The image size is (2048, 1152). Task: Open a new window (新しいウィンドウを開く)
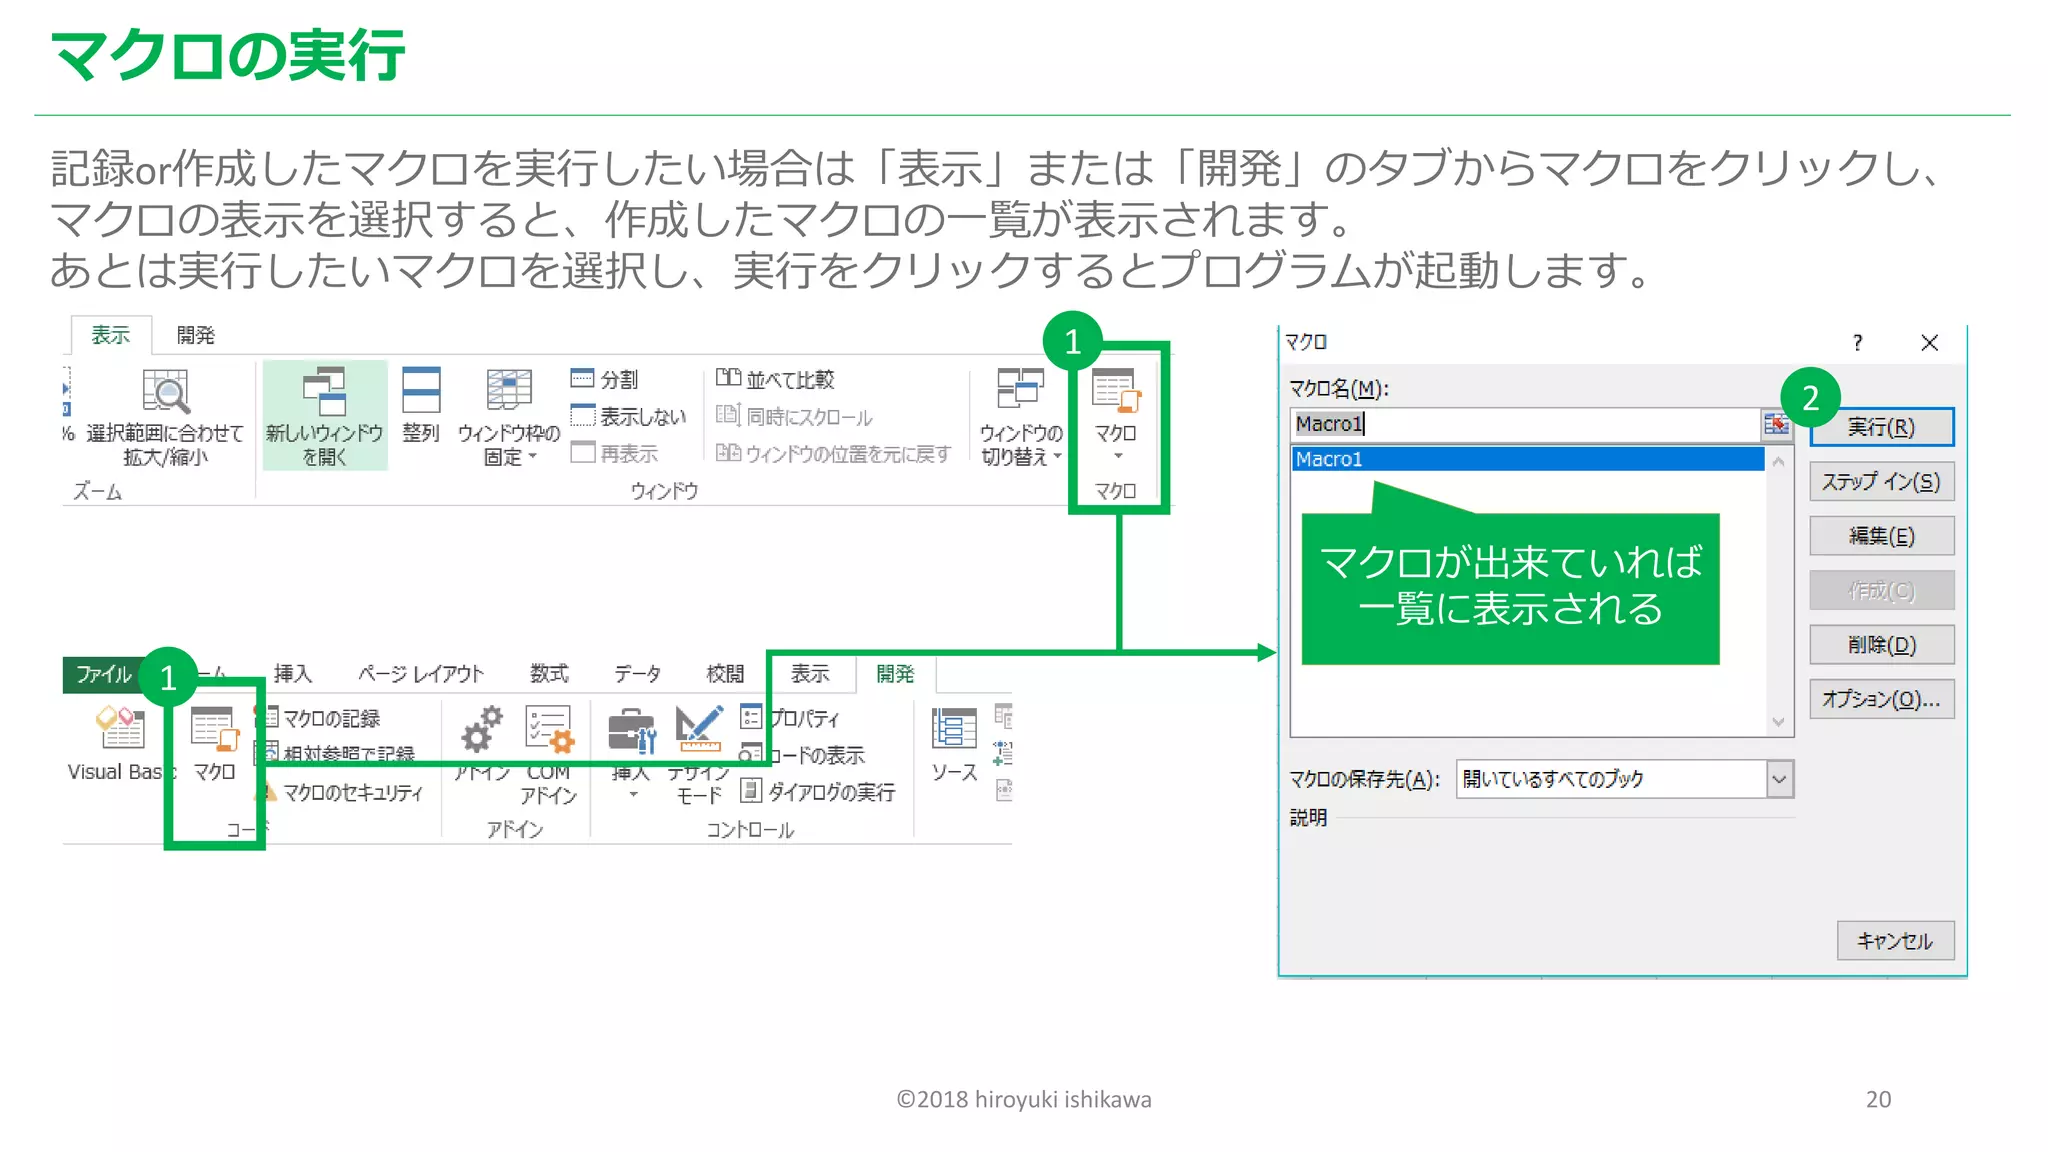click(x=325, y=416)
